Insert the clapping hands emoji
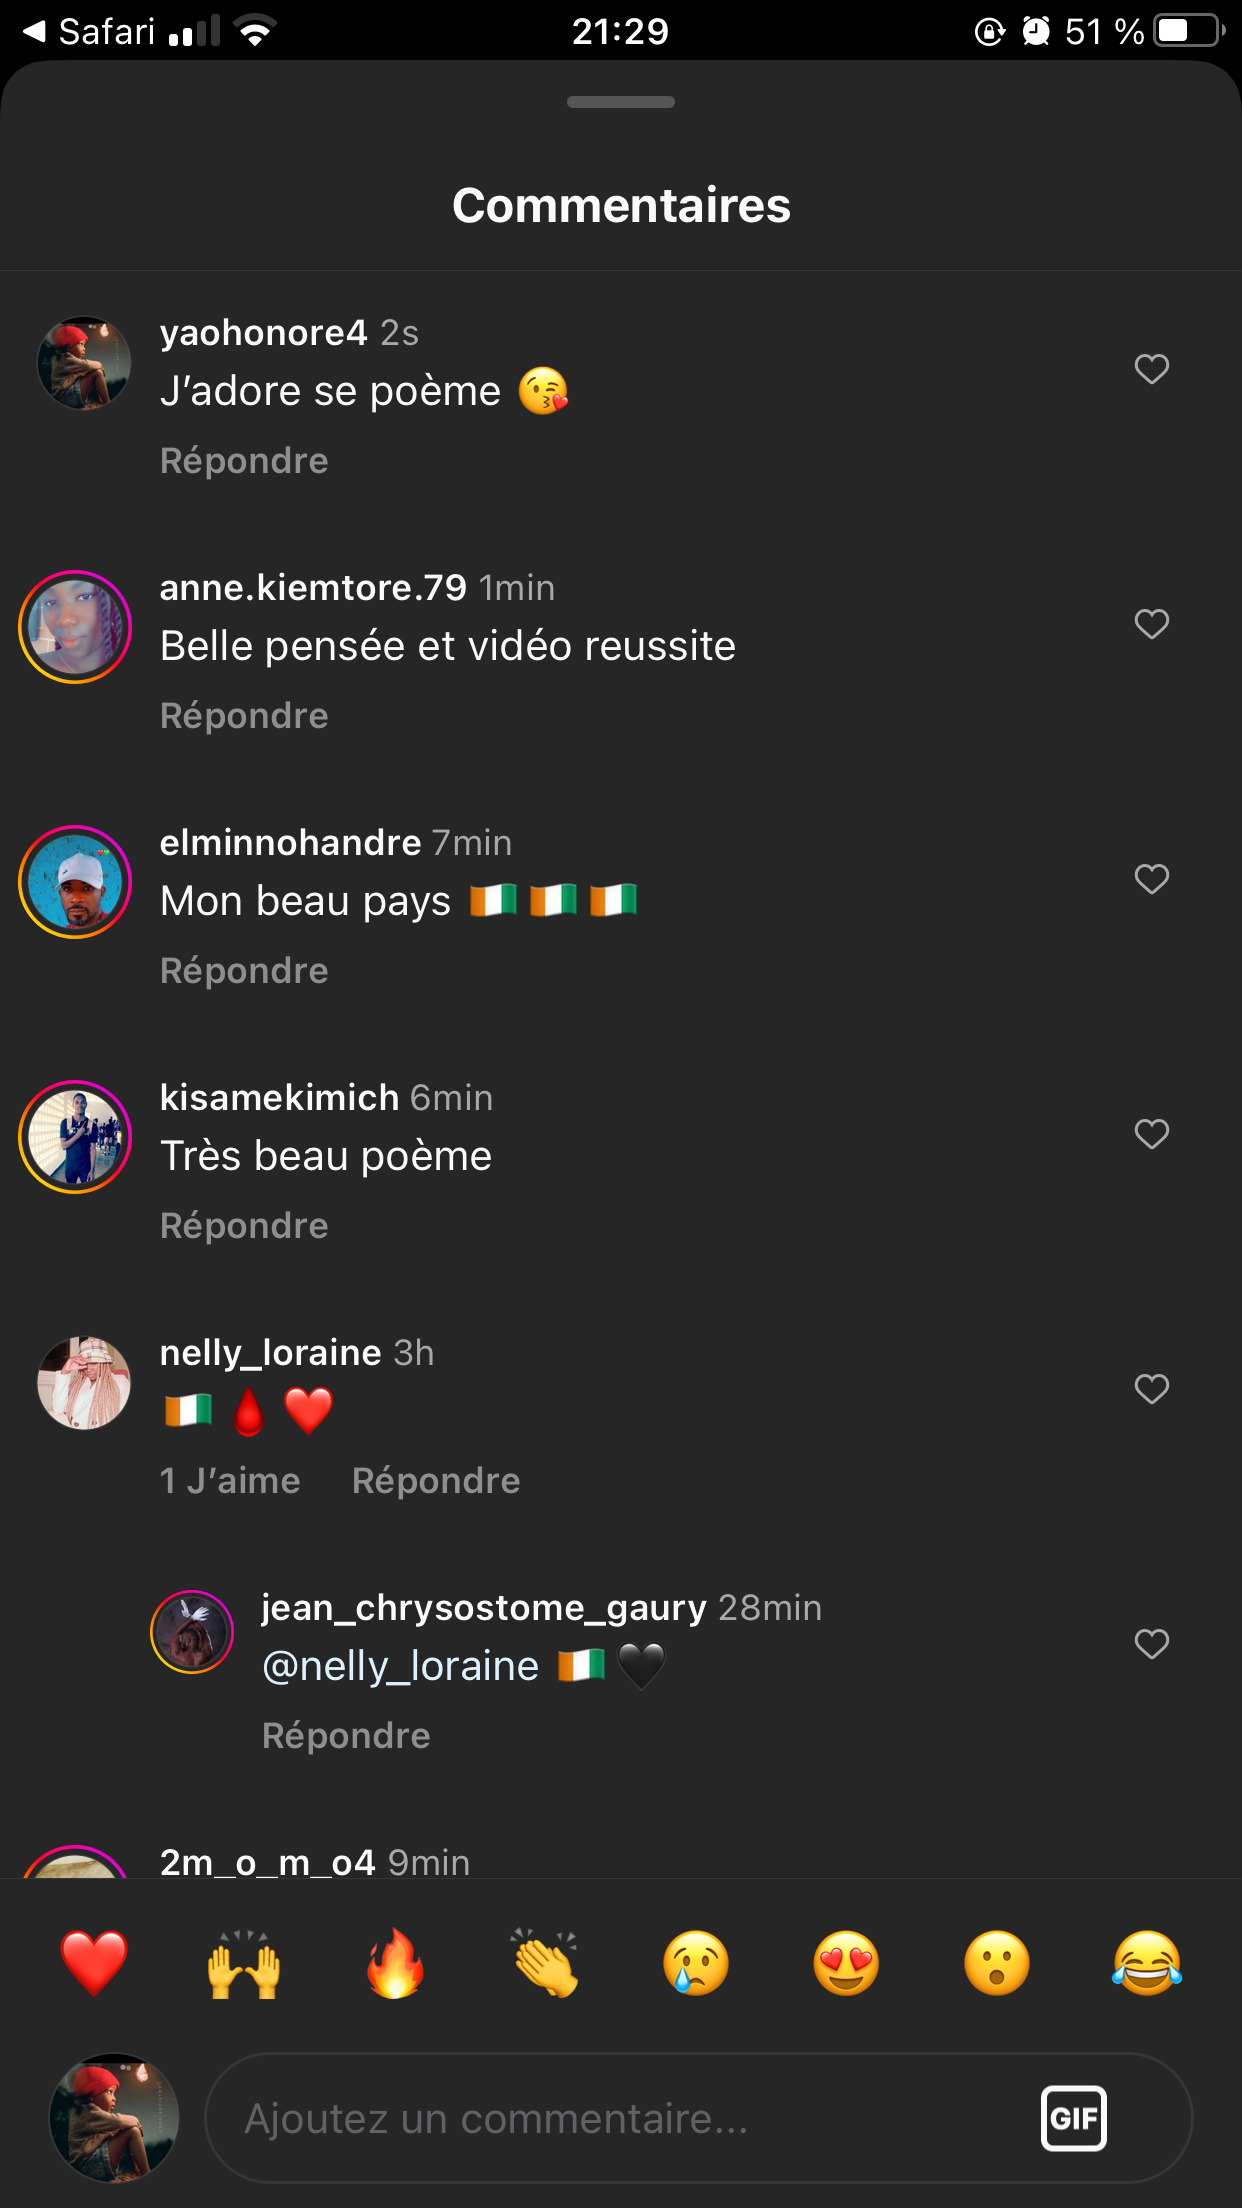The image size is (1242, 2208). [x=546, y=1963]
